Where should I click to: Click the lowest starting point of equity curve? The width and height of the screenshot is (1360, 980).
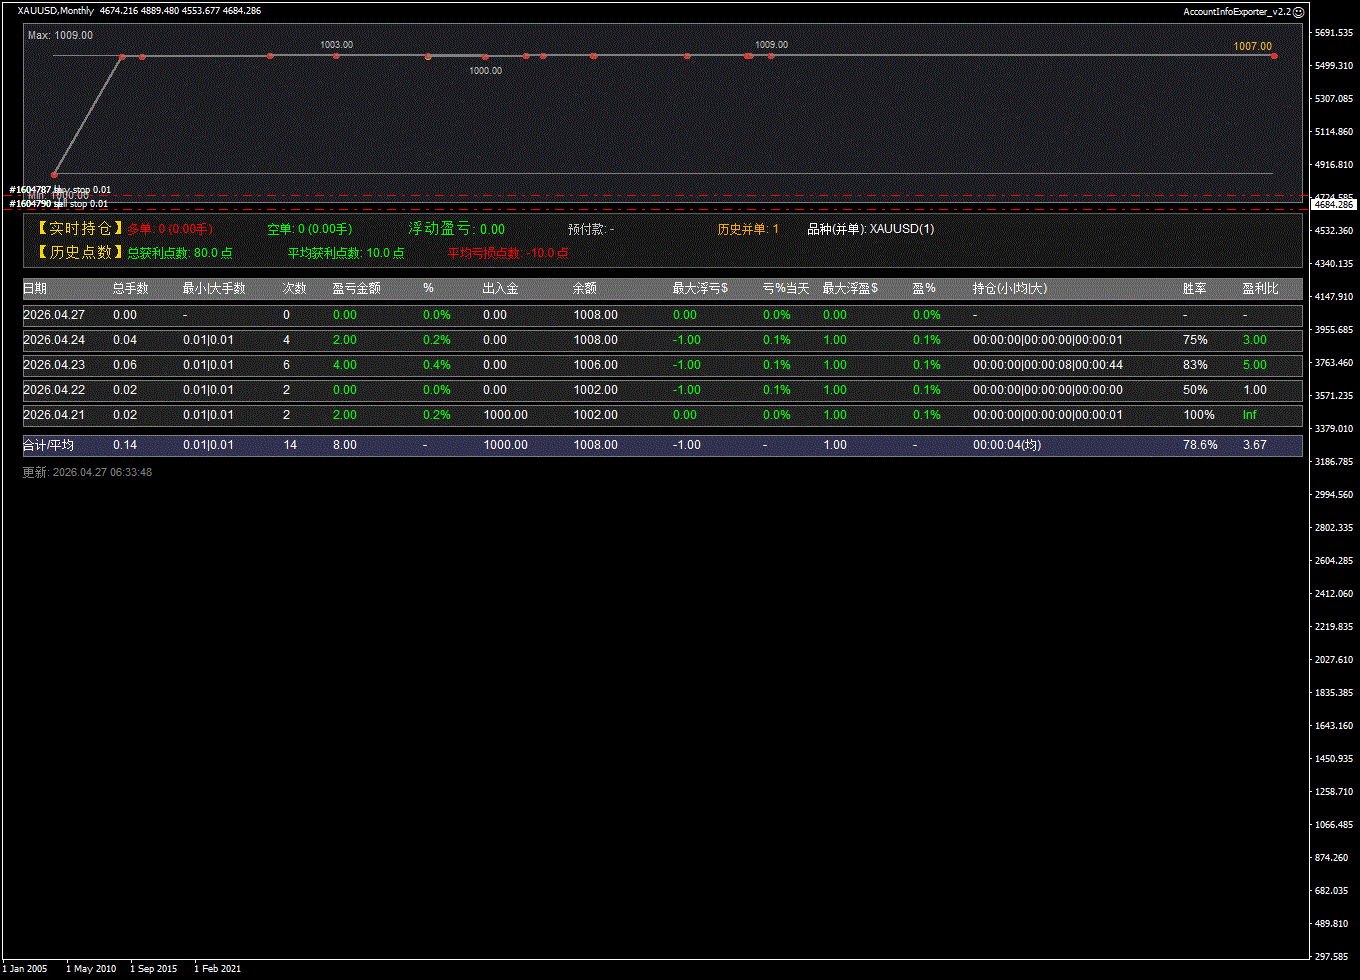coord(55,174)
